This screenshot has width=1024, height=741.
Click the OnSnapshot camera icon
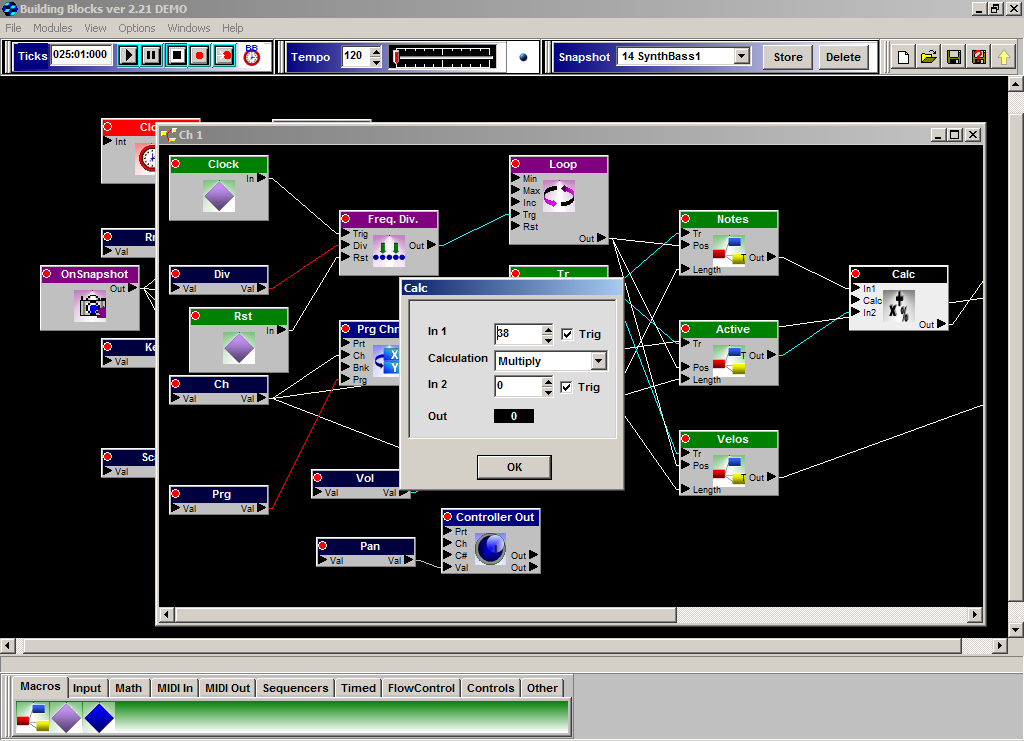(92, 306)
